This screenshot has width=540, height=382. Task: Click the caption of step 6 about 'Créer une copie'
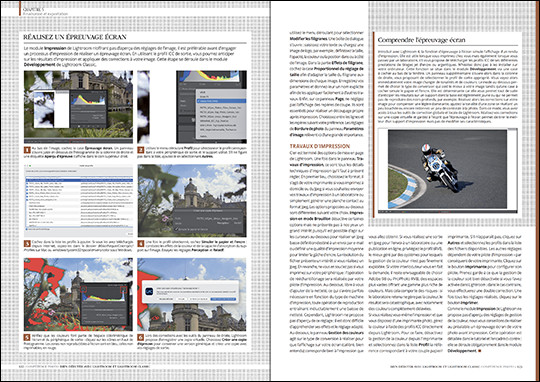click(192, 341)
